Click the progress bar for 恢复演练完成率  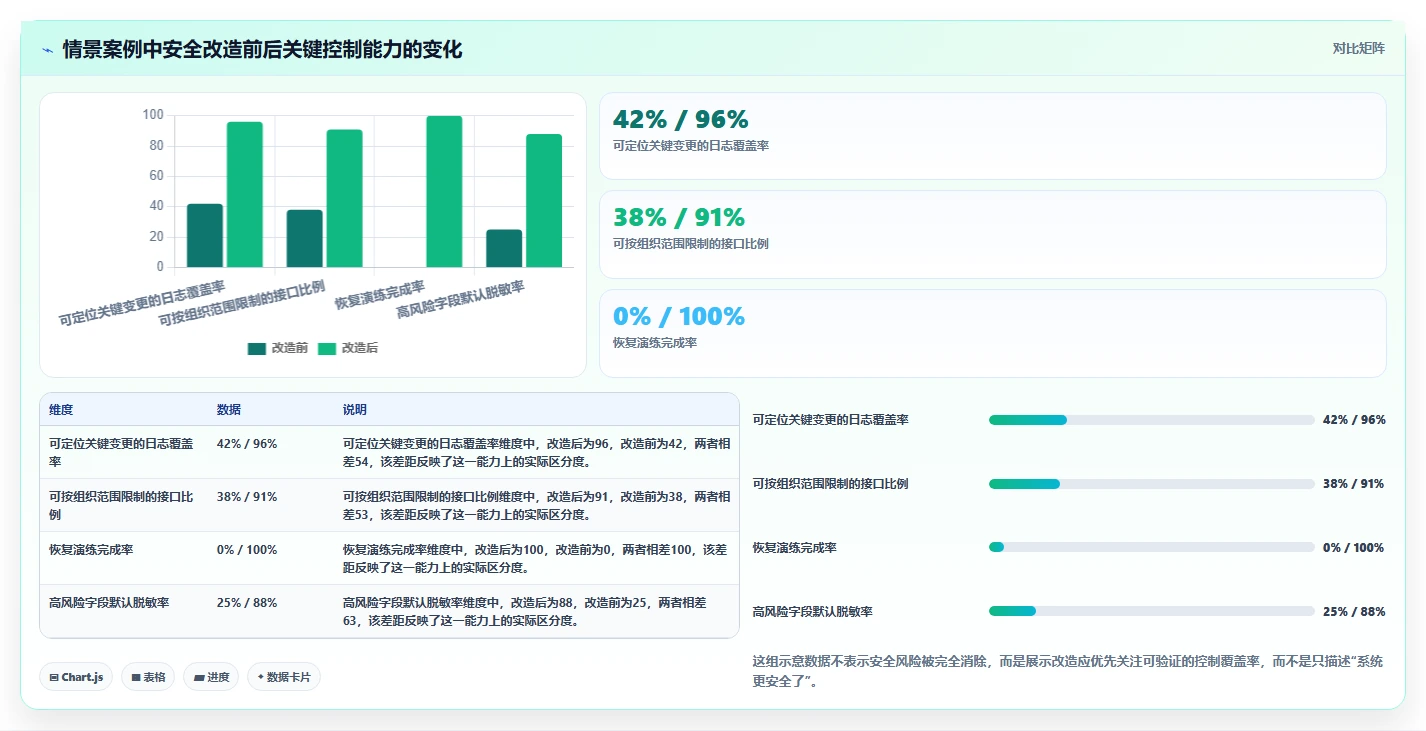pyautogui.click(x=1152, y=547)
